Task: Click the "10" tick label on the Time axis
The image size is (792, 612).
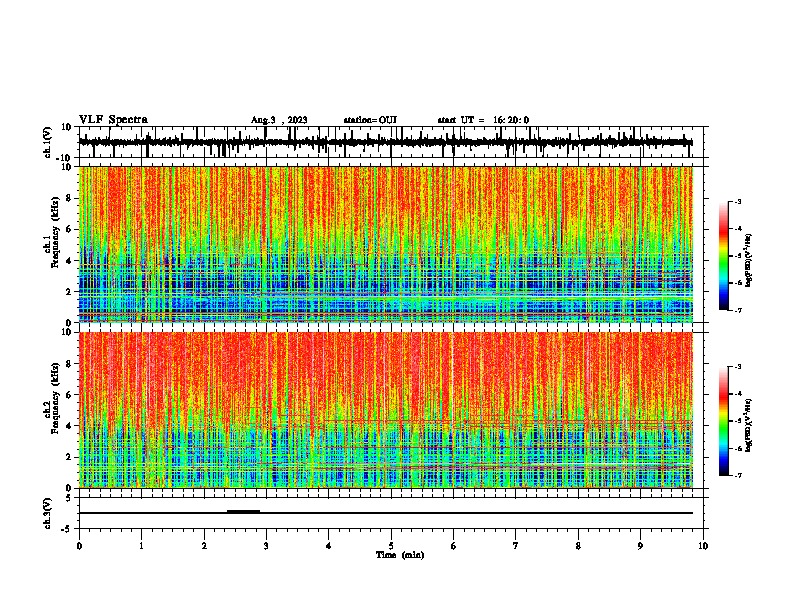Action: 703,546
